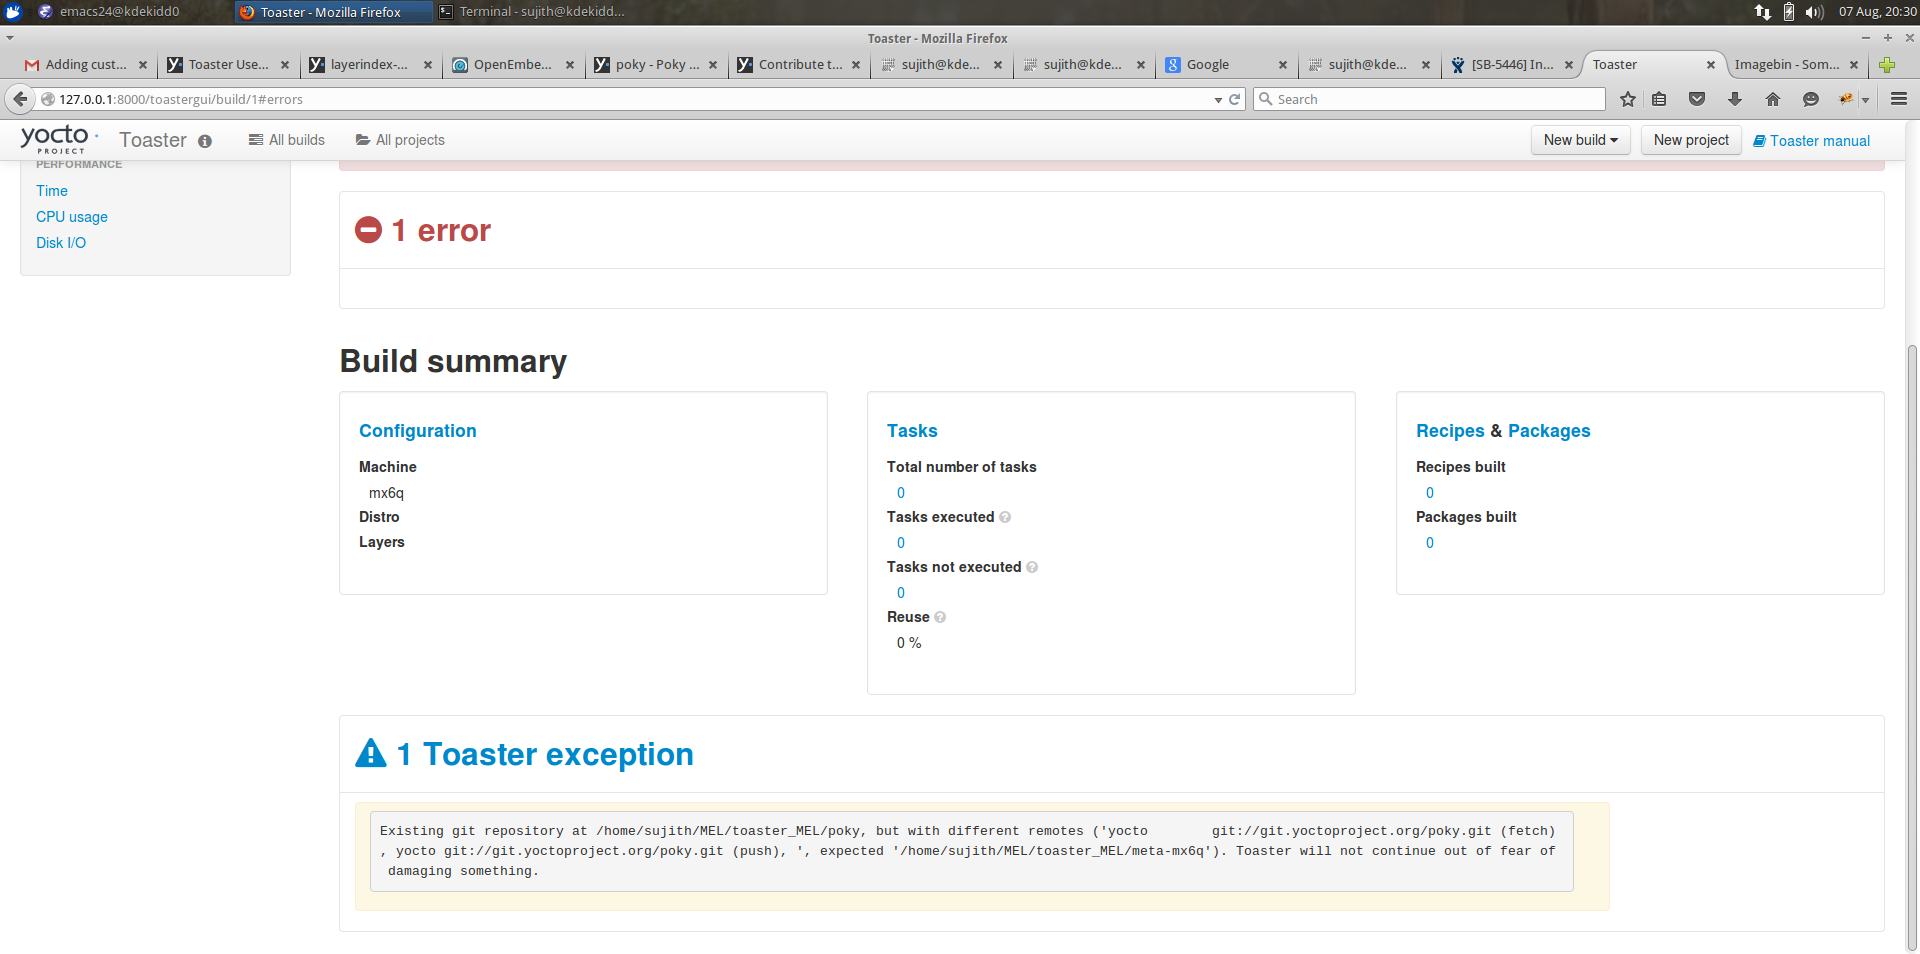Click the Recipes built value 0
Viewport: 1920px width, 954px height.
pyautogui.click(x=1430, y=493)
